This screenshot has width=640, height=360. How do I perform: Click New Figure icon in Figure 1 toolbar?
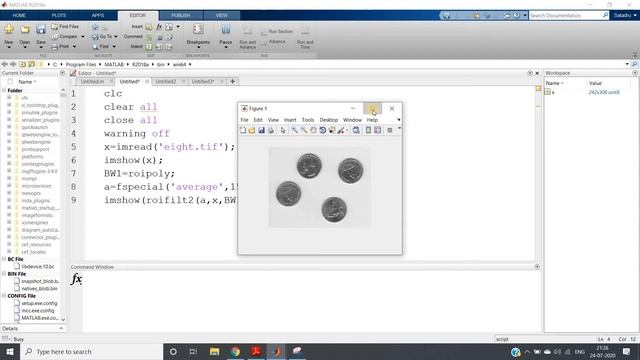click(243, 130)
